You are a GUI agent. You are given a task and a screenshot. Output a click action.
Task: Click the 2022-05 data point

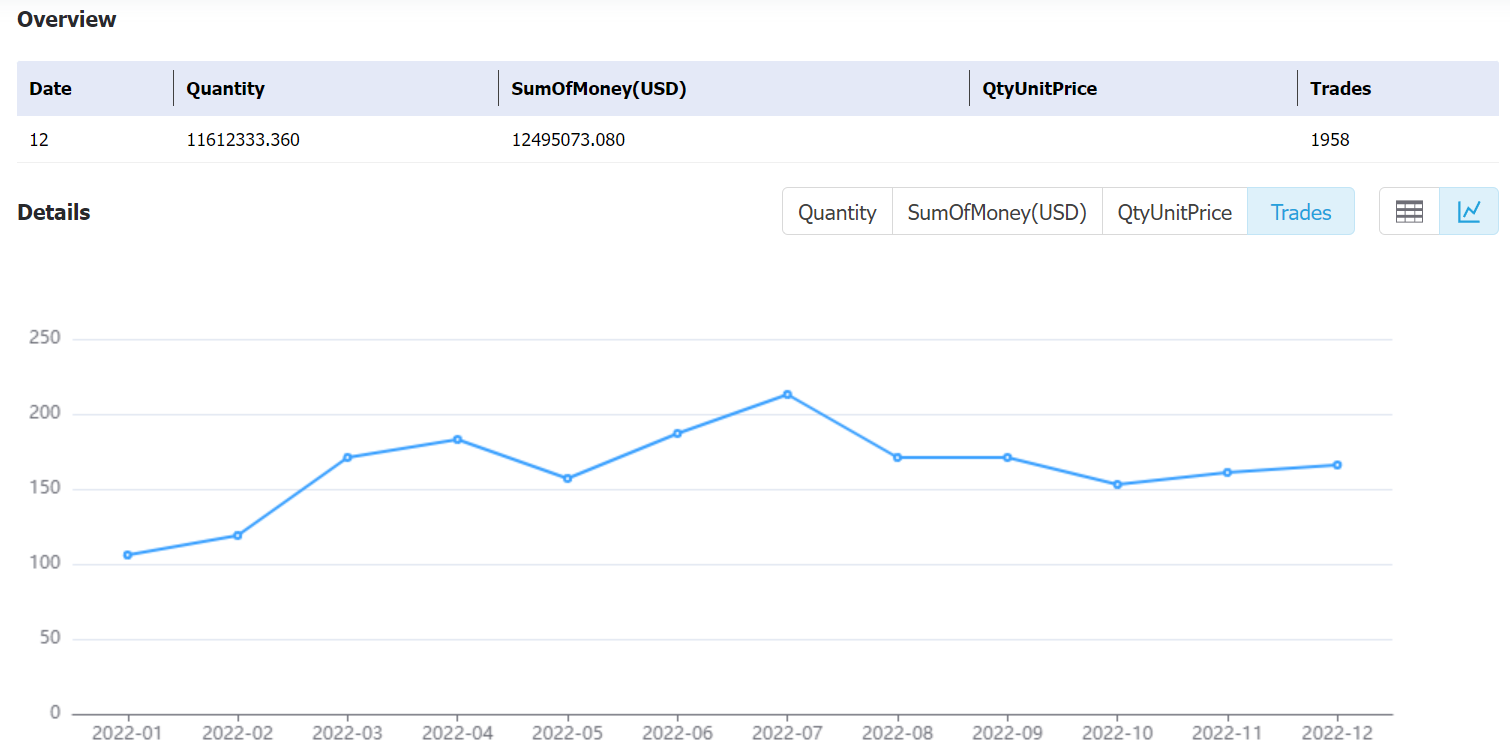[567, 478]
